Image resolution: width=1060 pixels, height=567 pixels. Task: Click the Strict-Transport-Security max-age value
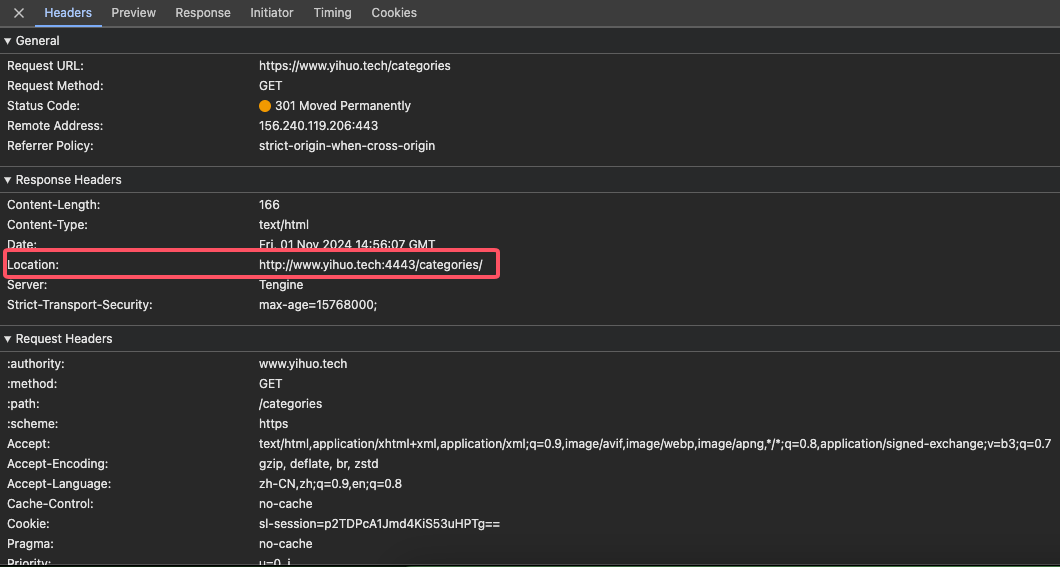[x=318, y=305]
